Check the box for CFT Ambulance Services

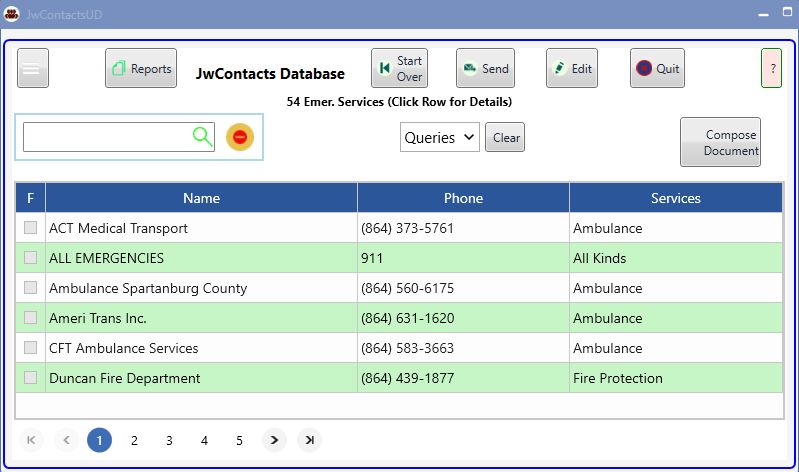click(x=31, y=348)
